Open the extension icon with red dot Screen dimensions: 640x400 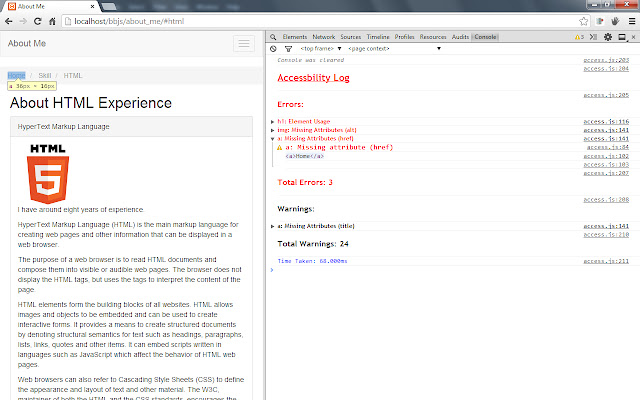point(600,21)
